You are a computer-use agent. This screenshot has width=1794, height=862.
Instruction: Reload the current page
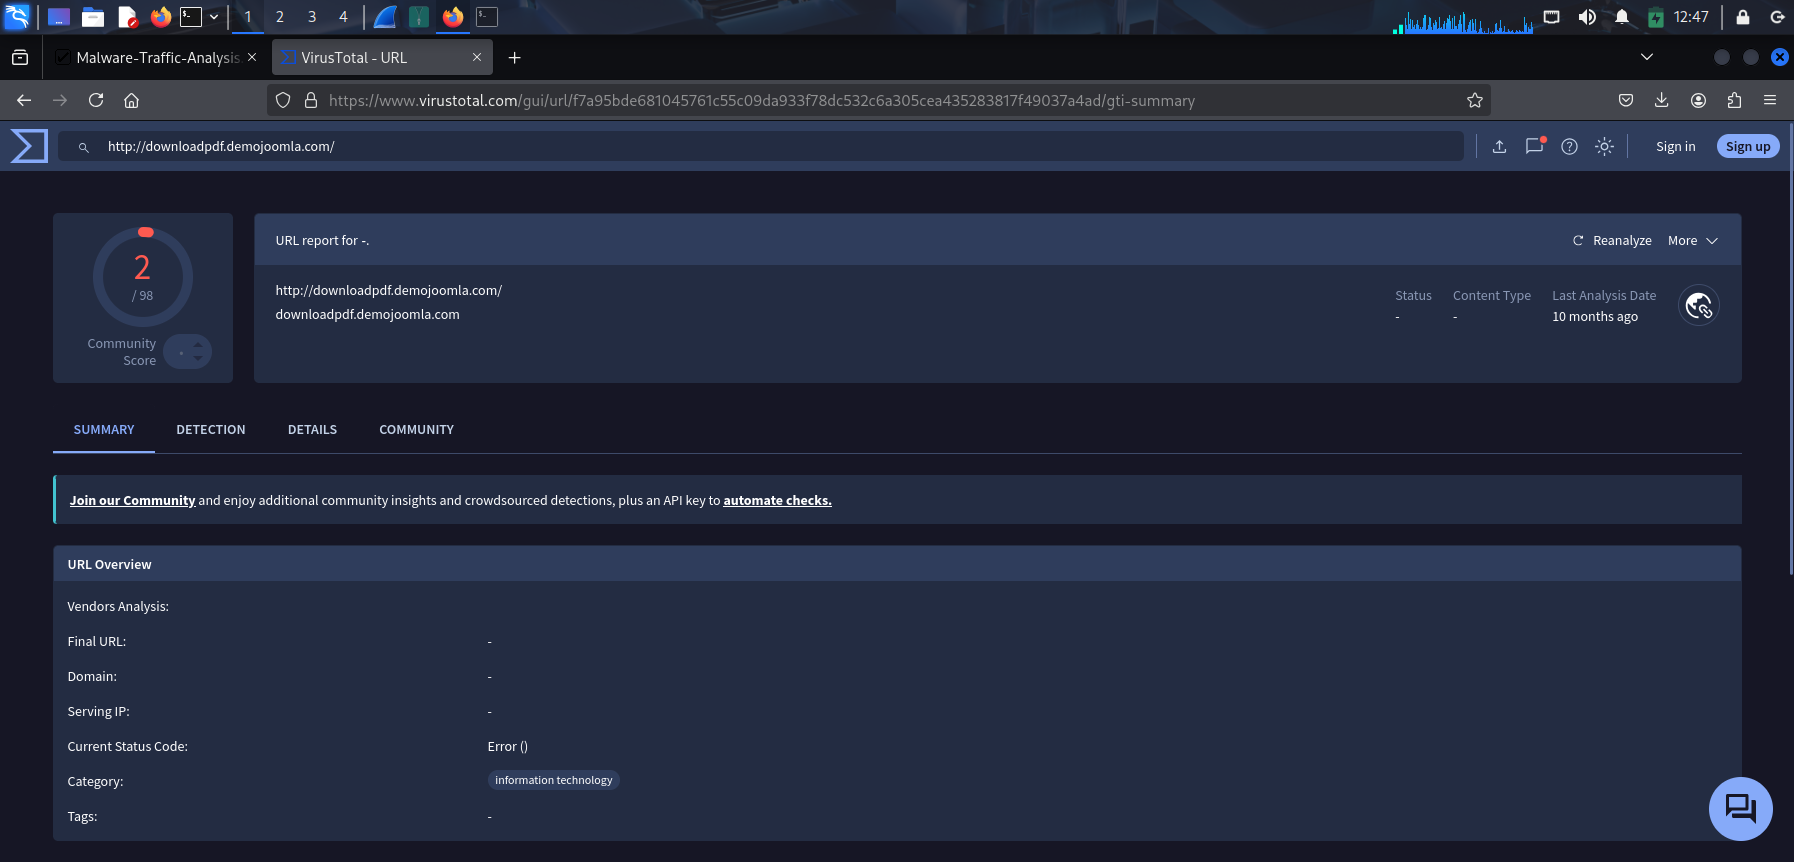(96, 100)
